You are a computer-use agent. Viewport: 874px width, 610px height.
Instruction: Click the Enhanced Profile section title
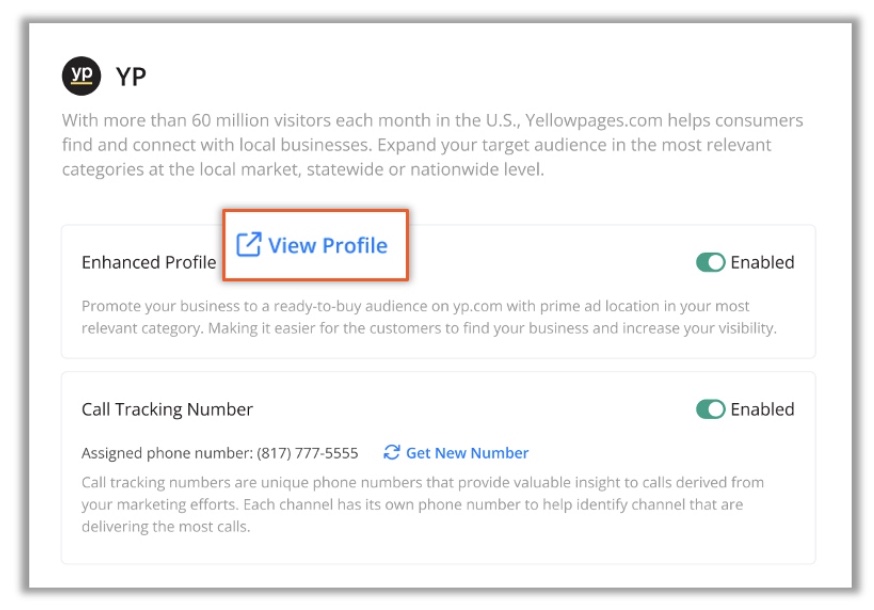pos(149,262)
